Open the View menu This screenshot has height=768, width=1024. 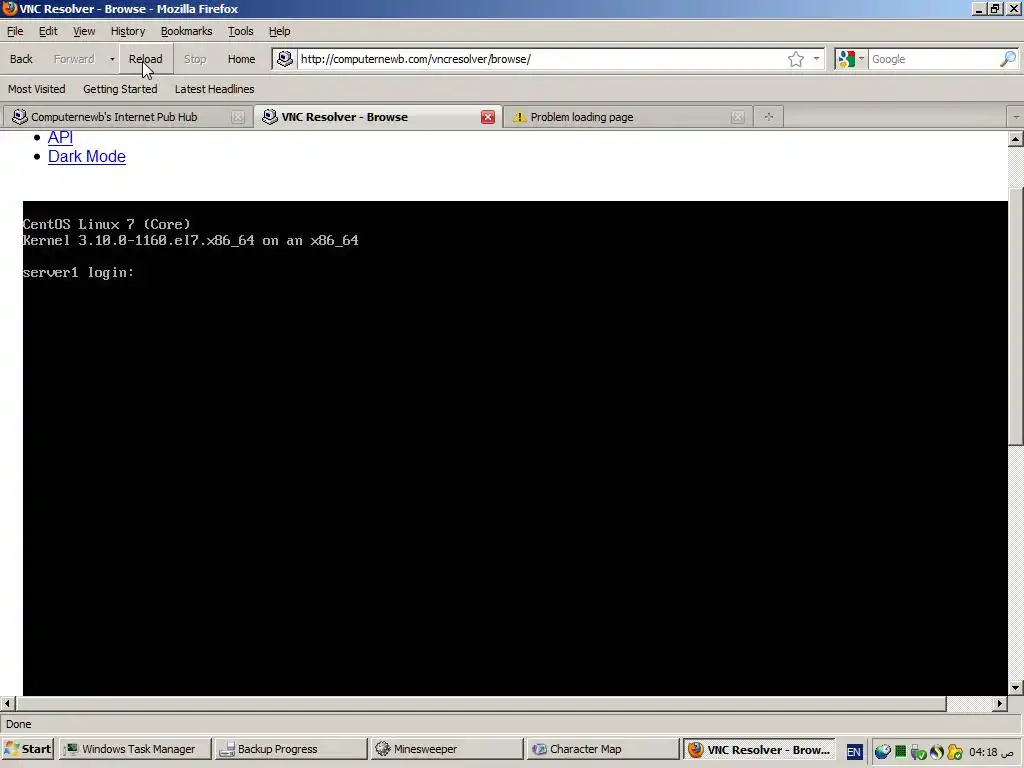pyautogui.click(x=84, y=31)
